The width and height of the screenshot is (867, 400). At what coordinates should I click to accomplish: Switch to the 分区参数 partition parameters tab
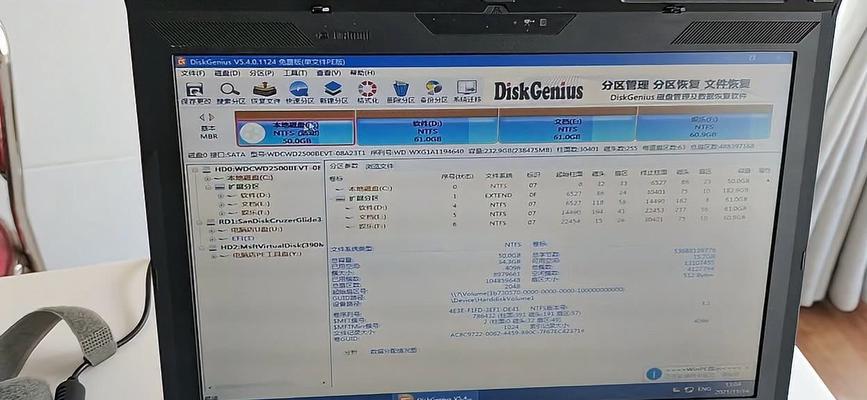coord(343,166)
